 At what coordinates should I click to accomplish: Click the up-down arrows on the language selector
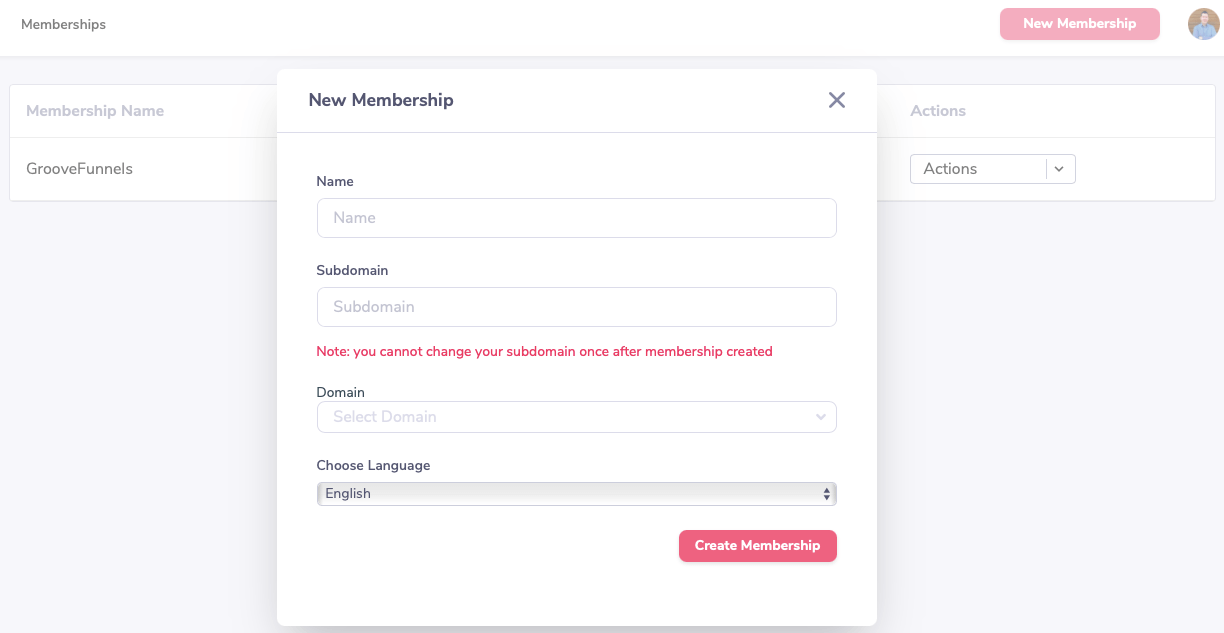tap(827, 494)
